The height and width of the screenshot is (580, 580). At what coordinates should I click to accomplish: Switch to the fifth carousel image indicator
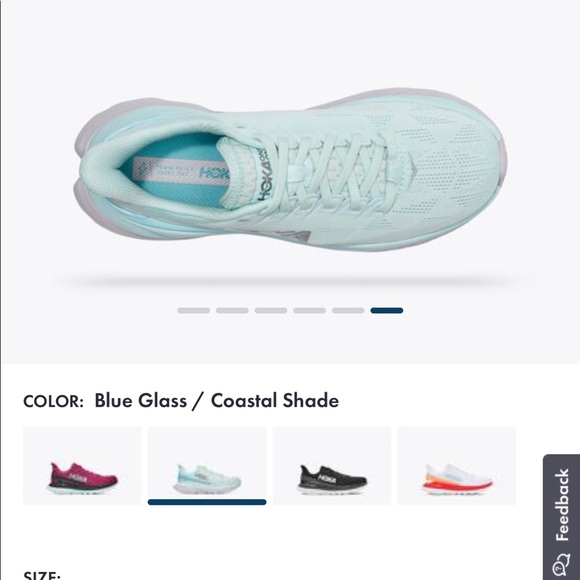pos(348,310)
